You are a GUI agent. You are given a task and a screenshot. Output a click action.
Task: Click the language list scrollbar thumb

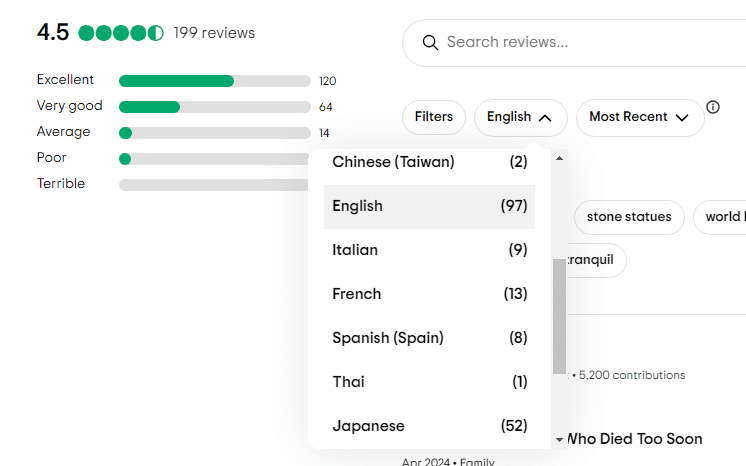coord(559,315)
